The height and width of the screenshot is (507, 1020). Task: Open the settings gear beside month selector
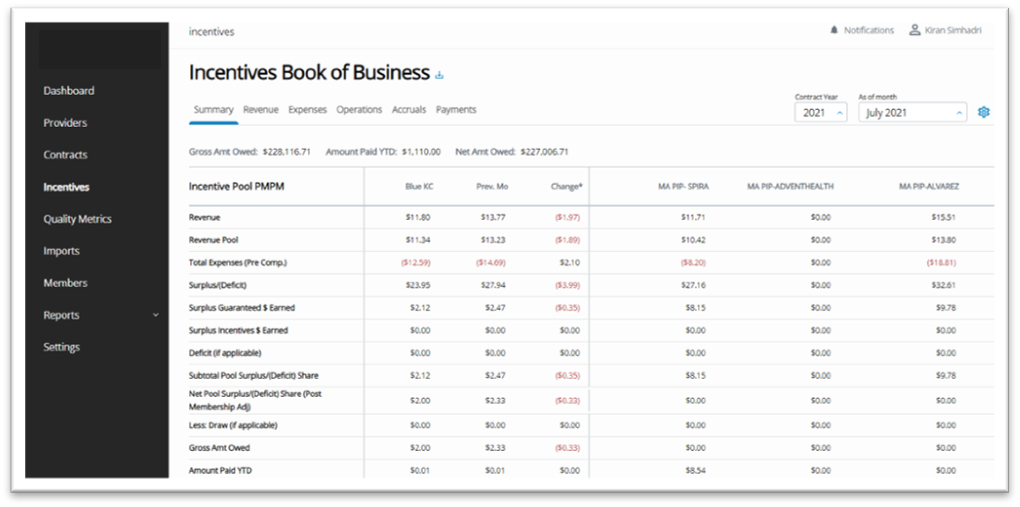(x=983, y=113)
